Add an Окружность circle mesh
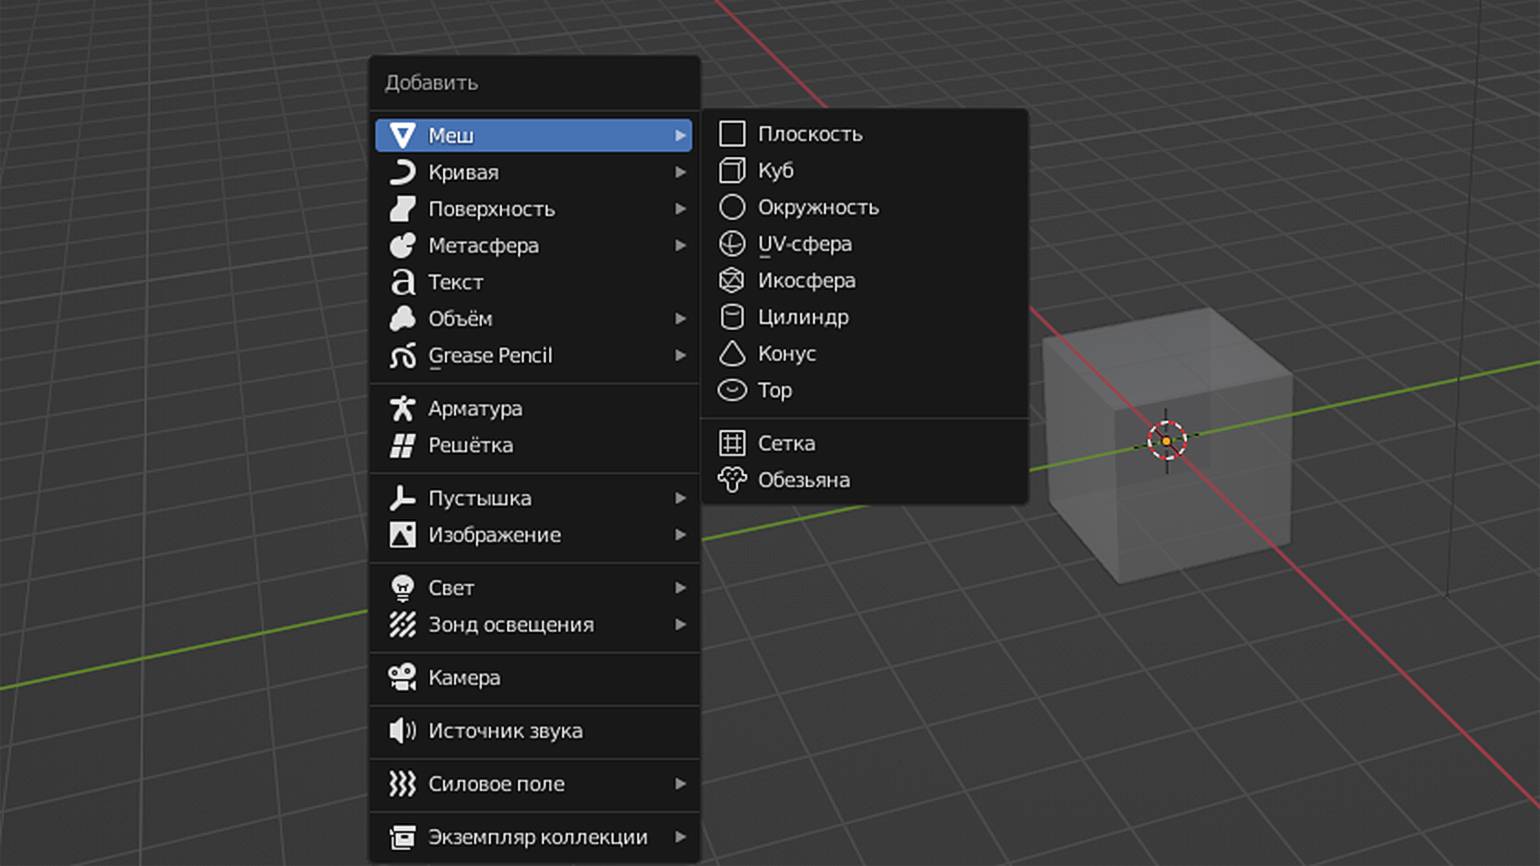This screenshot has width=1540, height=866. pos(817,207)
